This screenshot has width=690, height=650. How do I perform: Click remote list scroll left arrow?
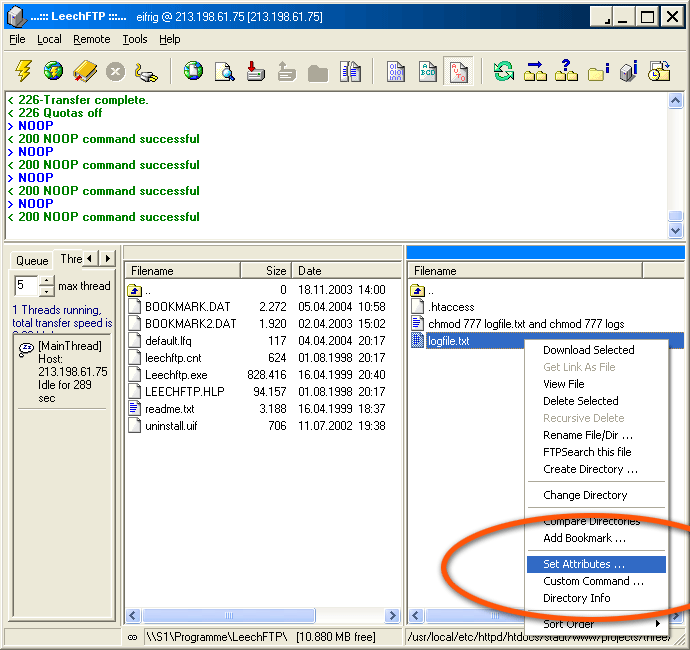click(417, 615)
